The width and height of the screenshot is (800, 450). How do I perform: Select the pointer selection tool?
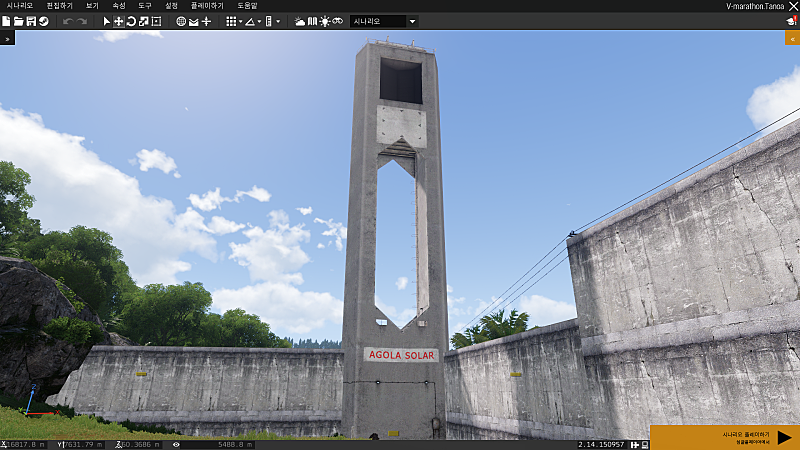coord(107,21)
